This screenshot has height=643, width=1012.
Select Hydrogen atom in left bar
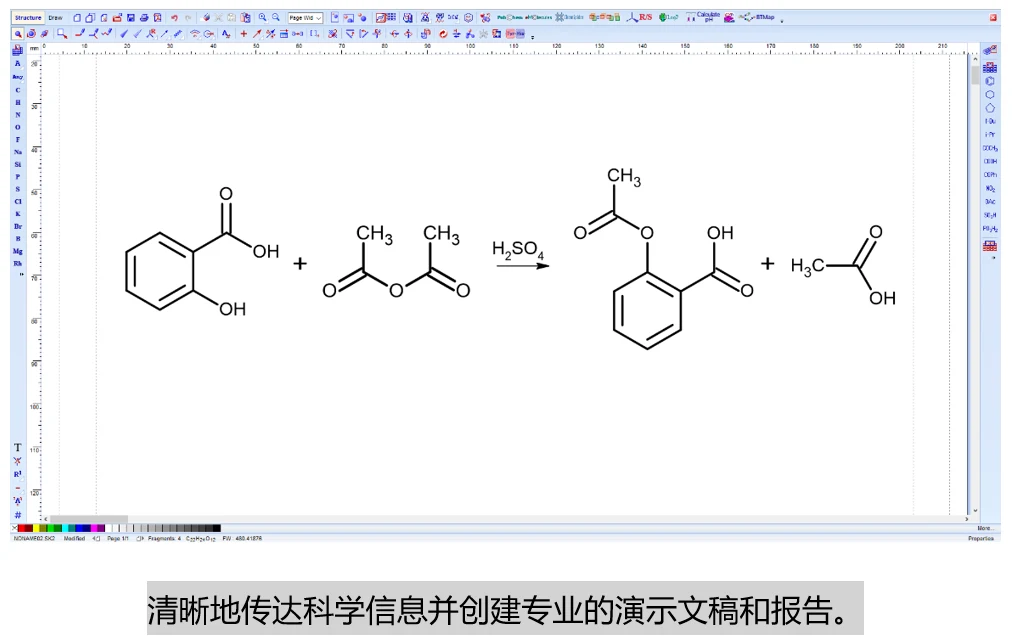pos(17,103)
